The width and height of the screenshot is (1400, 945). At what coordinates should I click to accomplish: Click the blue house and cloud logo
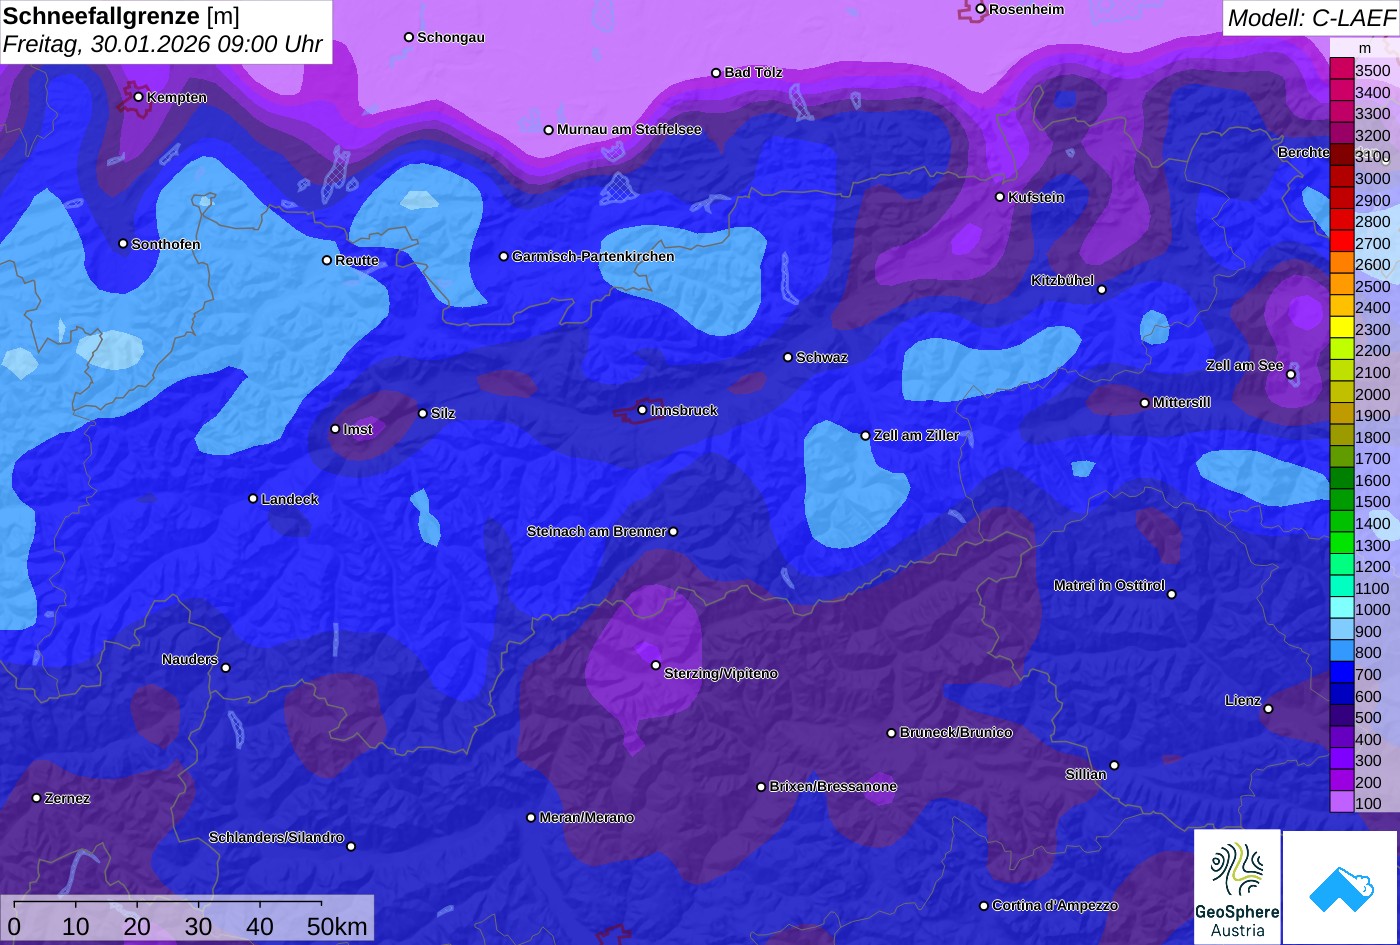[x=1341, y=887]
